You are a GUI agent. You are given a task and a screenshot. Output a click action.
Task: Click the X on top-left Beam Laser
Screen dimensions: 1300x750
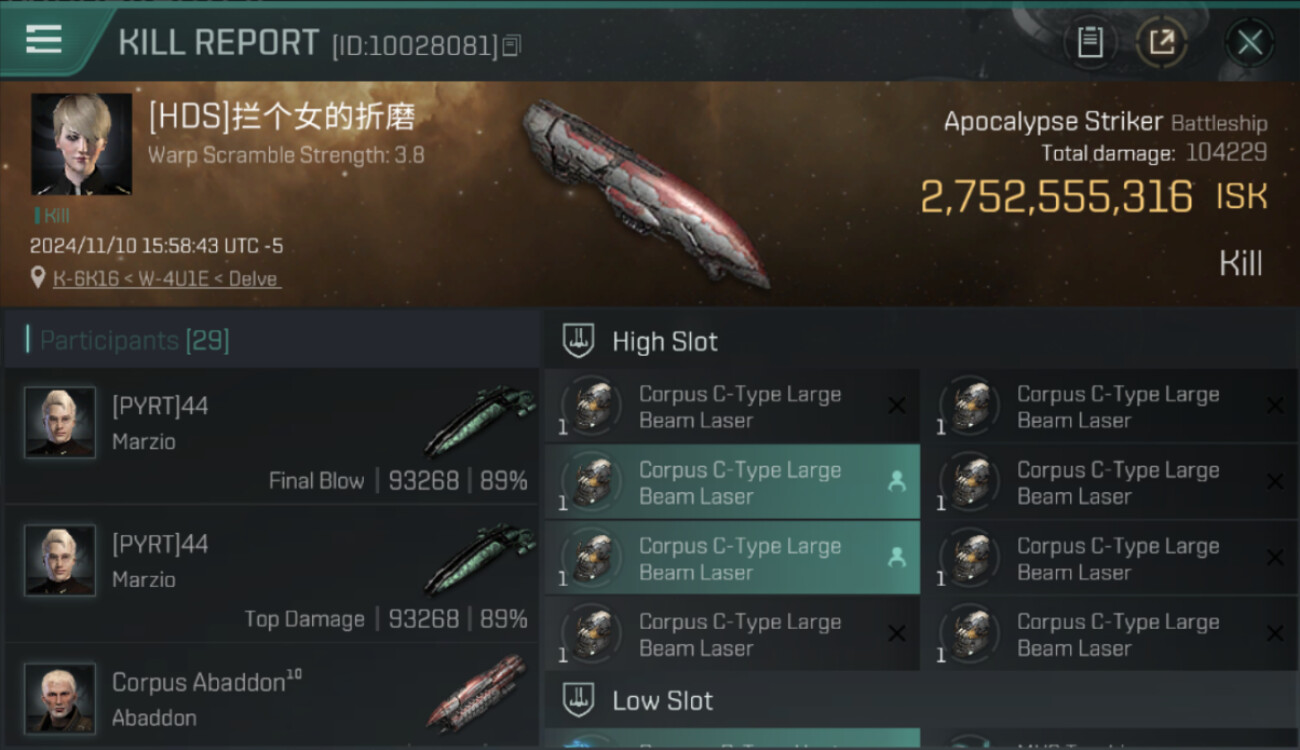897,405
